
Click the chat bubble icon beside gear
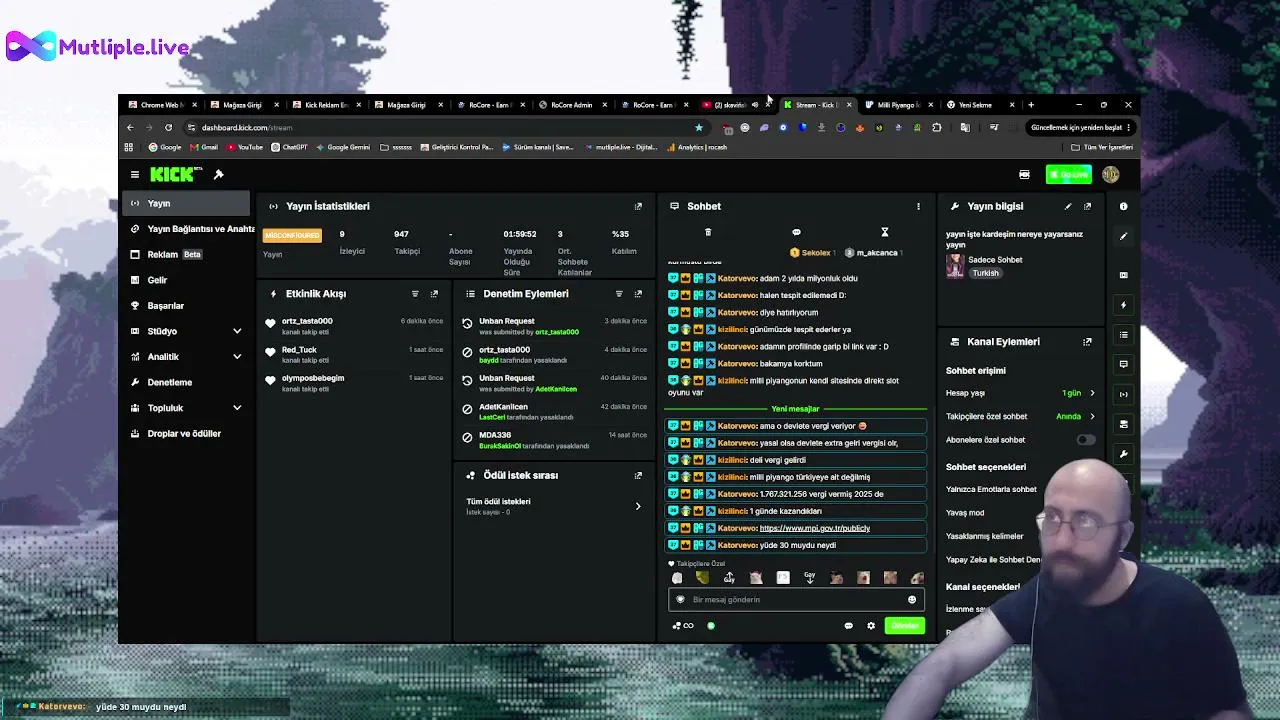[x=848, y=626]
